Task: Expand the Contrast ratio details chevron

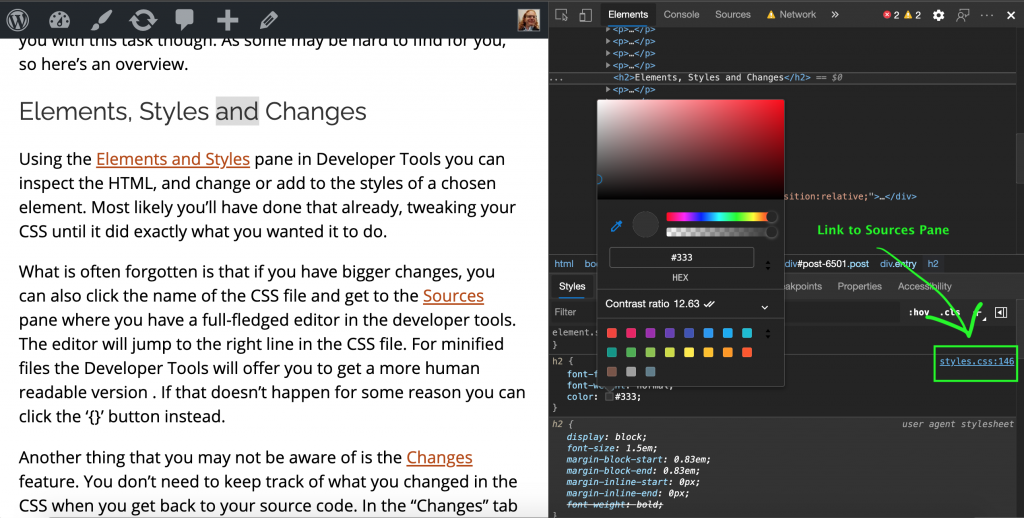Action: point(764,306)
